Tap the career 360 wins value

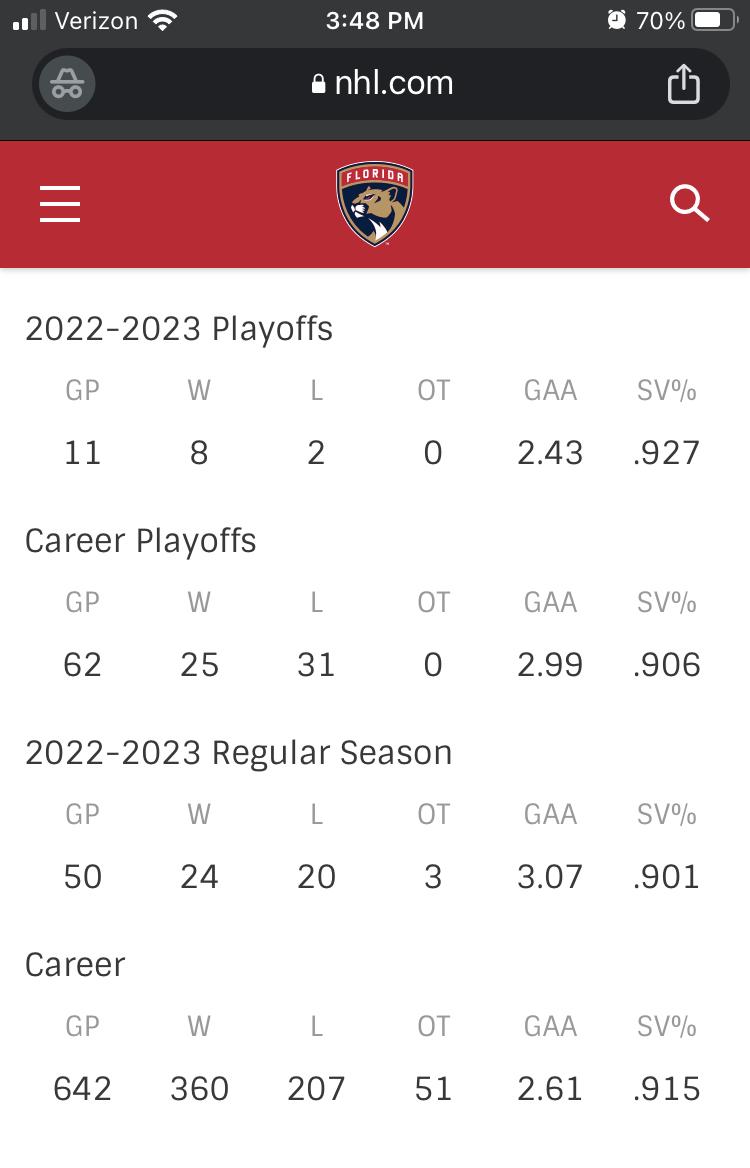pos(199,1089)
